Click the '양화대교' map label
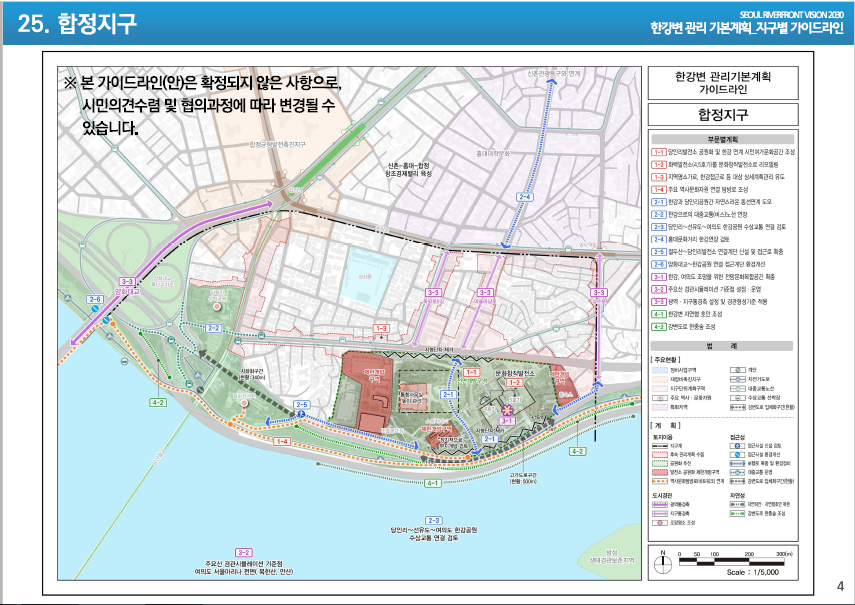Screen dimensions: 855x605 pyautogui.click(x=127, y=292)
